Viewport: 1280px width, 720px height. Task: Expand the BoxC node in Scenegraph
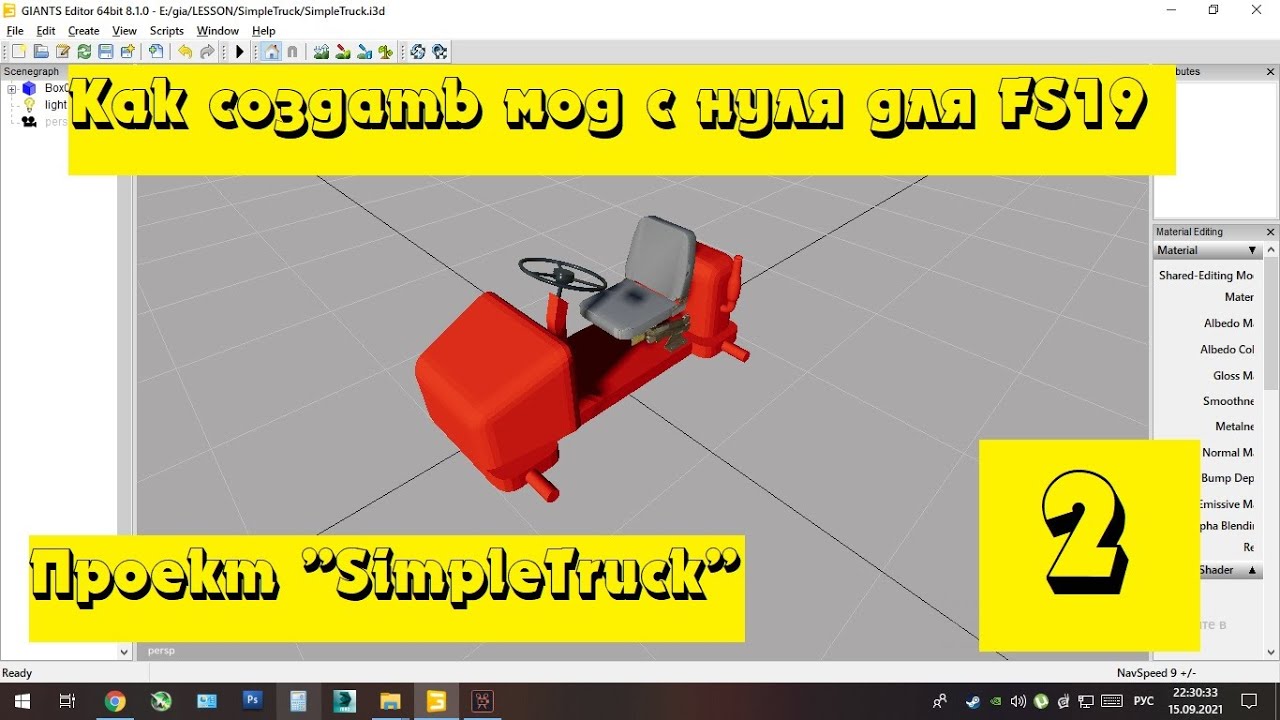click(11, 88)
